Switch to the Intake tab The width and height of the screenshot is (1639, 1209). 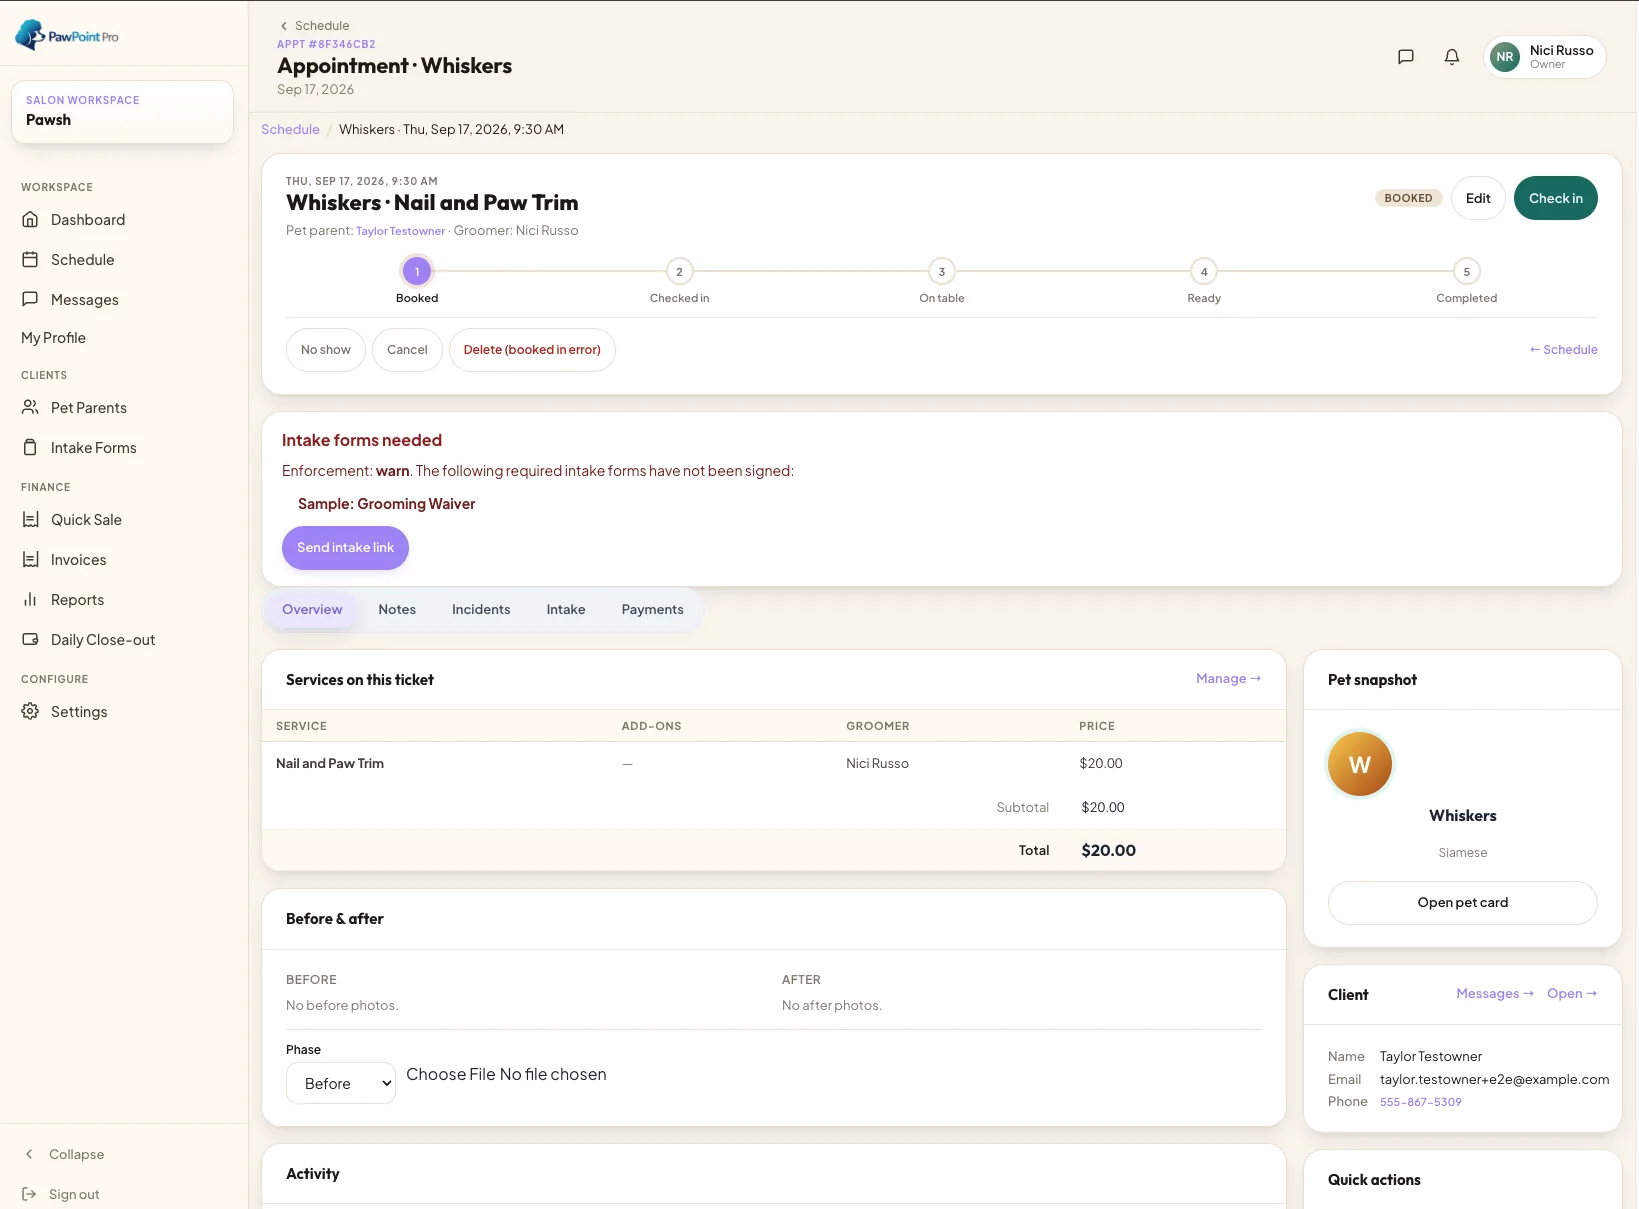pyautogui.click(x=566, y=609)
